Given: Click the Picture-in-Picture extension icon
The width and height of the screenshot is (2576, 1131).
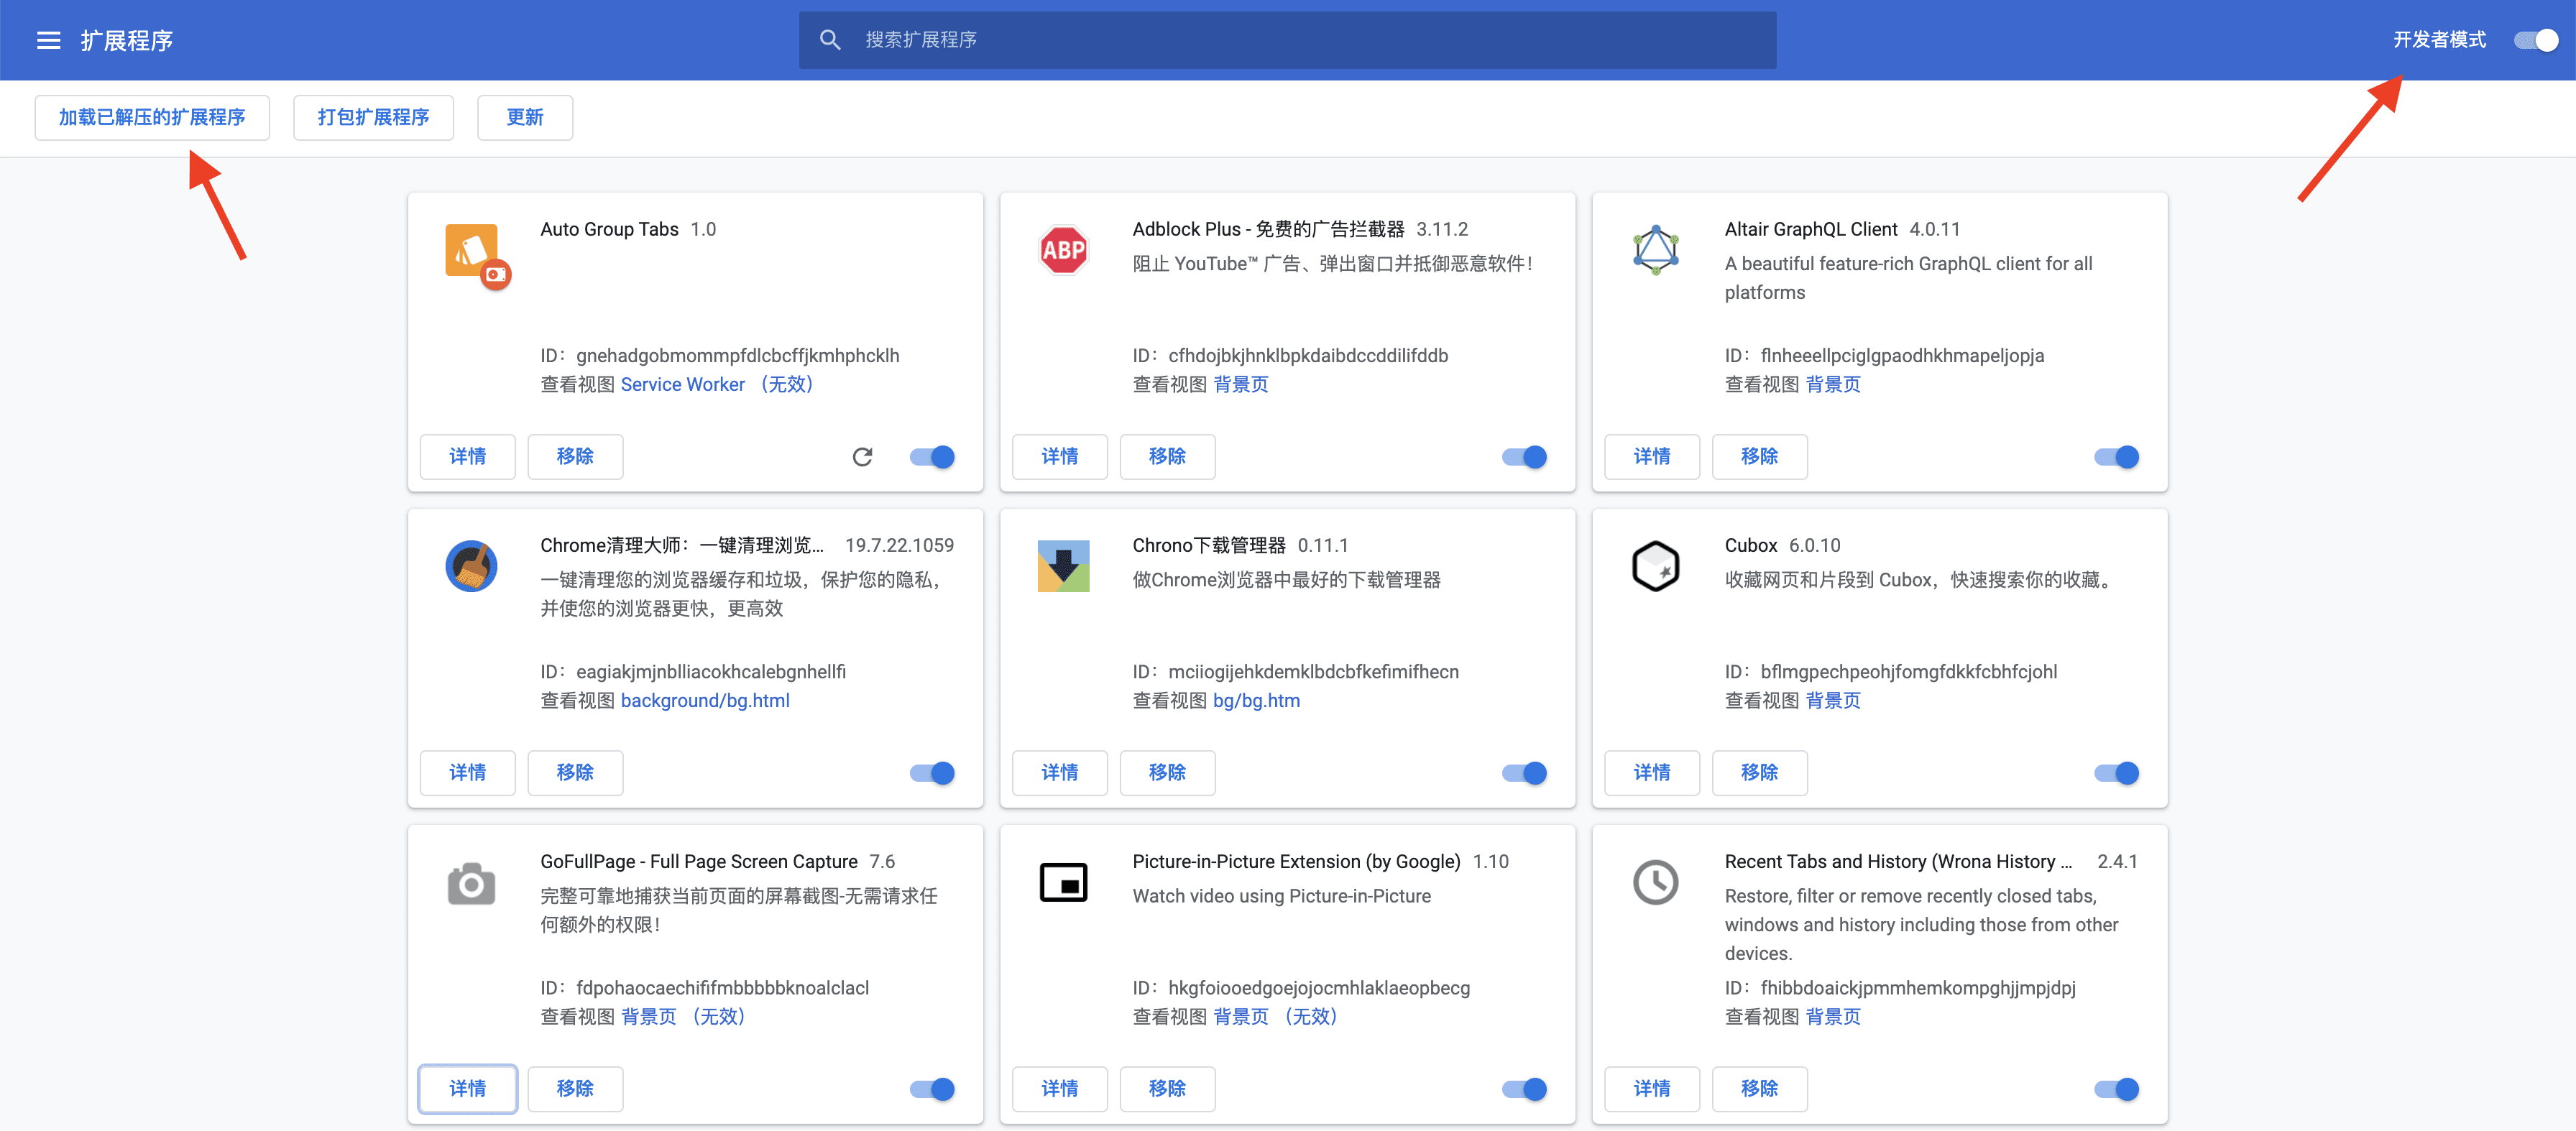Looking at the screenshot, I should tap(1063, 882).
